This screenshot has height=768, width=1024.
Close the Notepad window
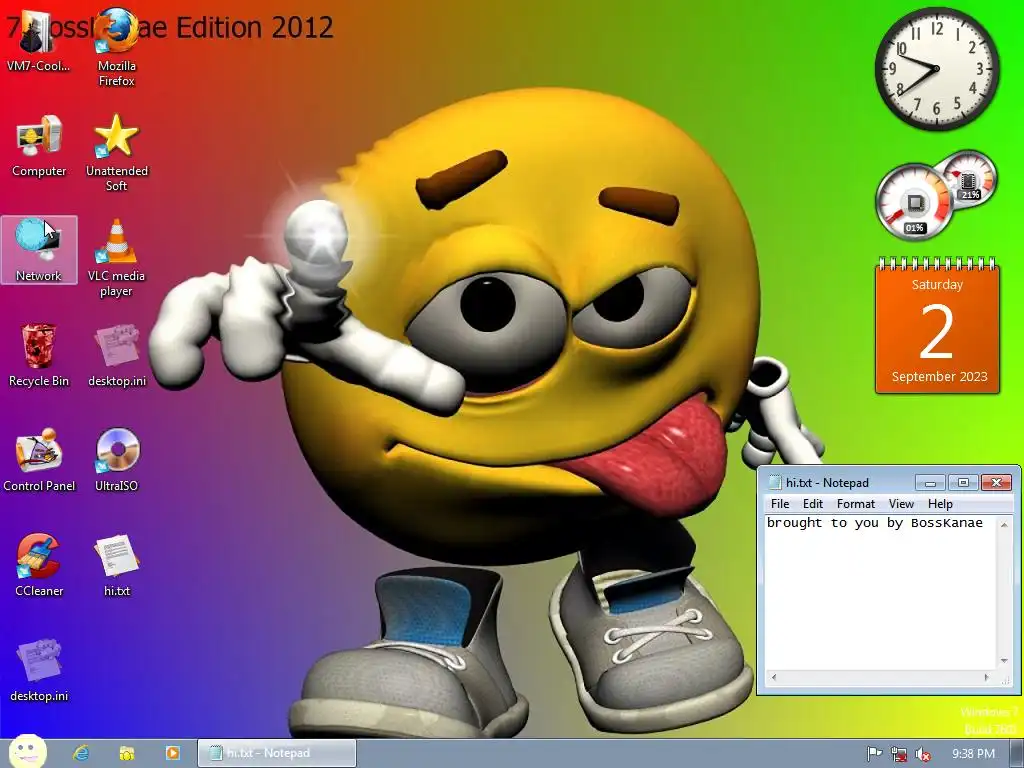coord(997,483)
